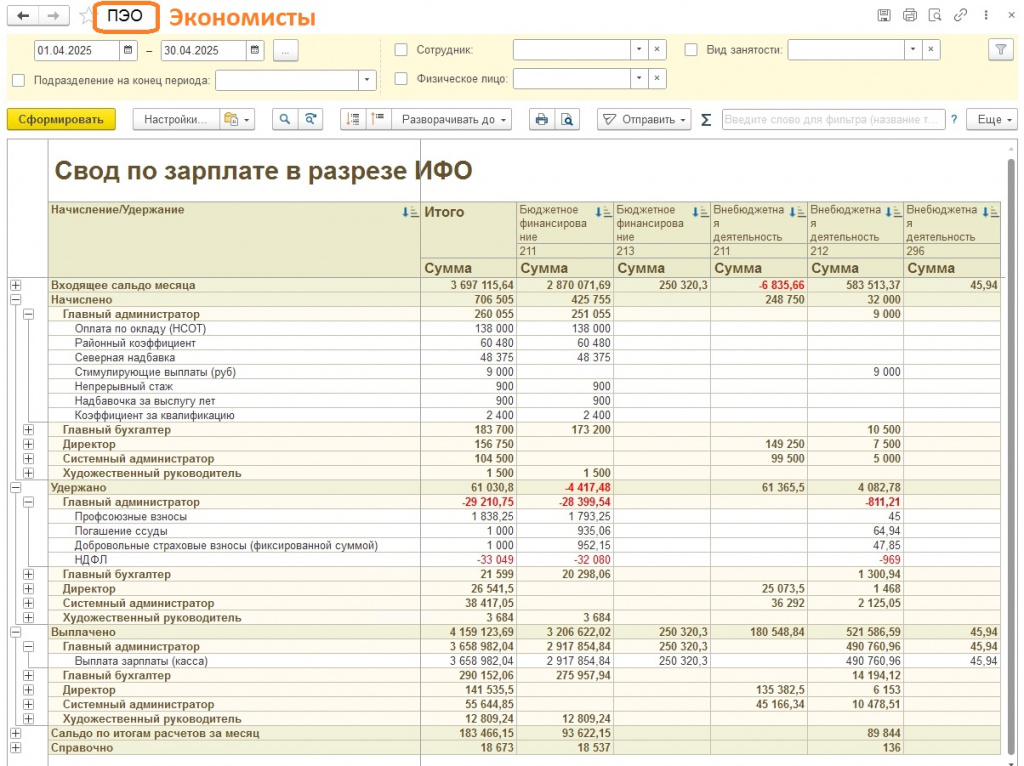Select the НДФЛ row label
Viewport: 1024px width, 766px height.
tap(91, 560)
